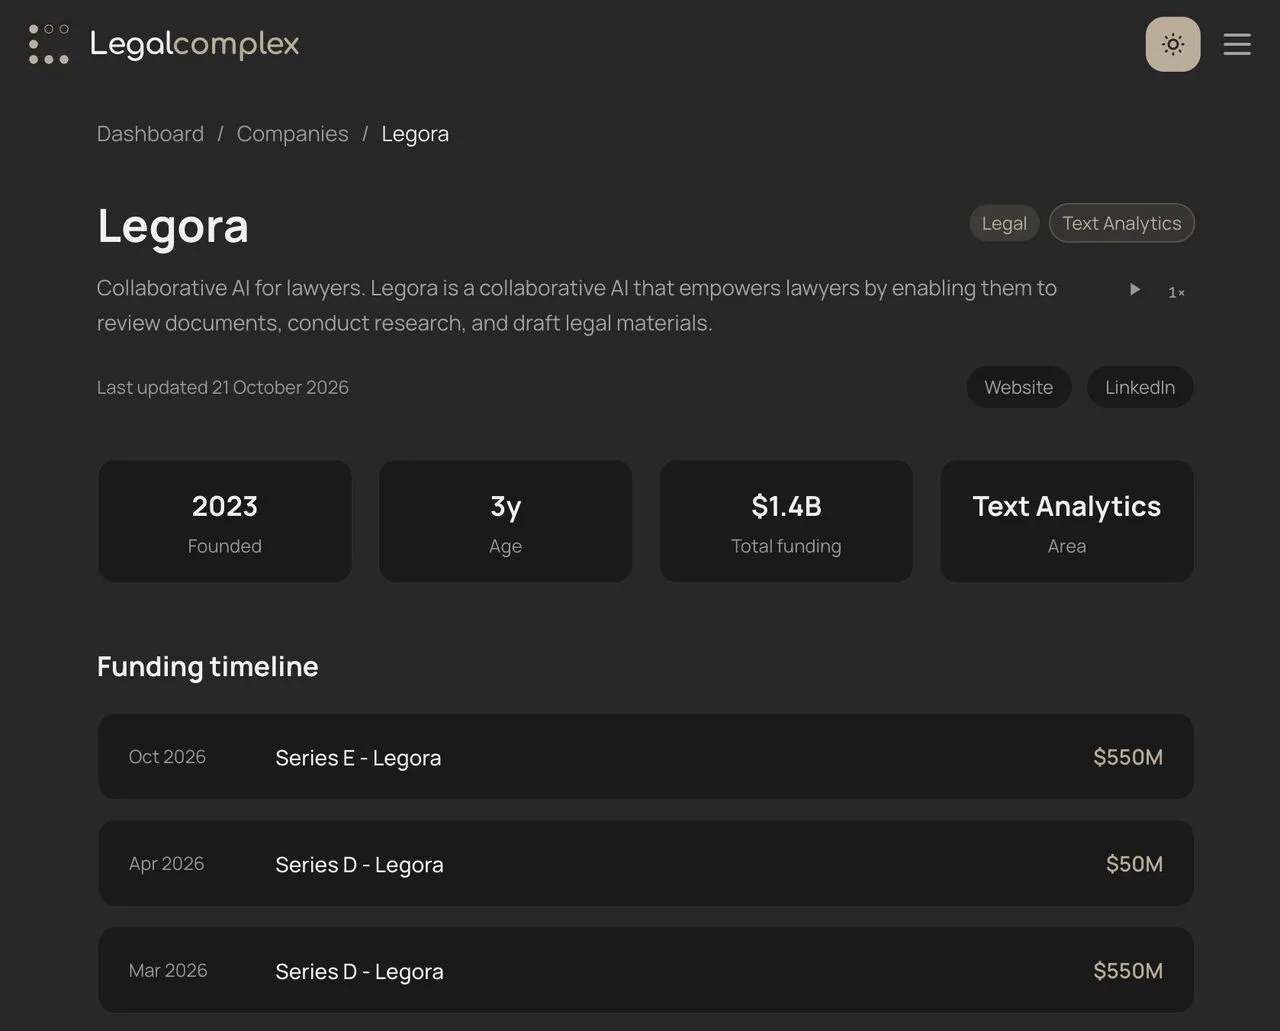1280x1031 pixels.
Task: Play the description audio
Action: 1135,289
